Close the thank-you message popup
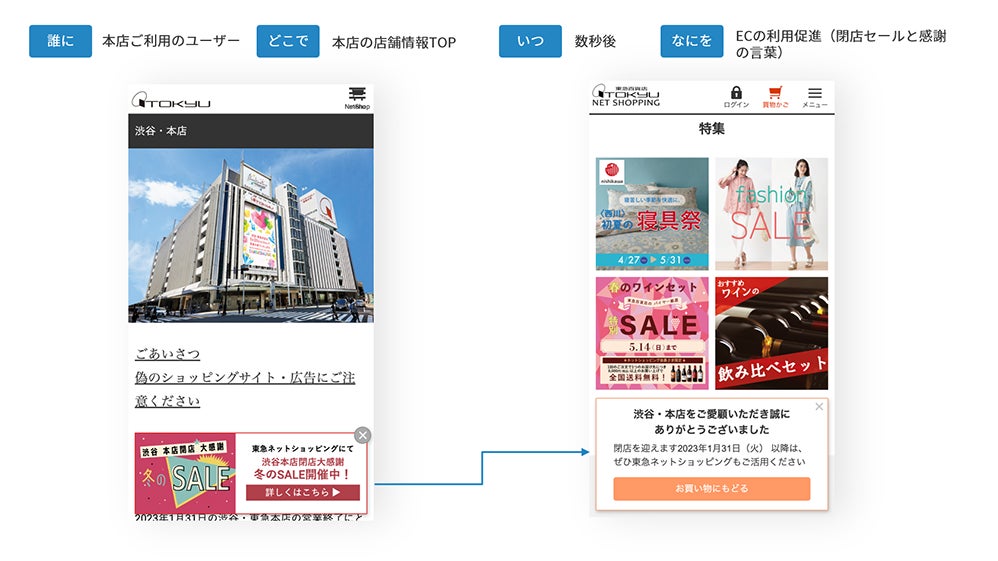Screen dimensions: 998x561 pyautogui.click(x=819, y=406)
